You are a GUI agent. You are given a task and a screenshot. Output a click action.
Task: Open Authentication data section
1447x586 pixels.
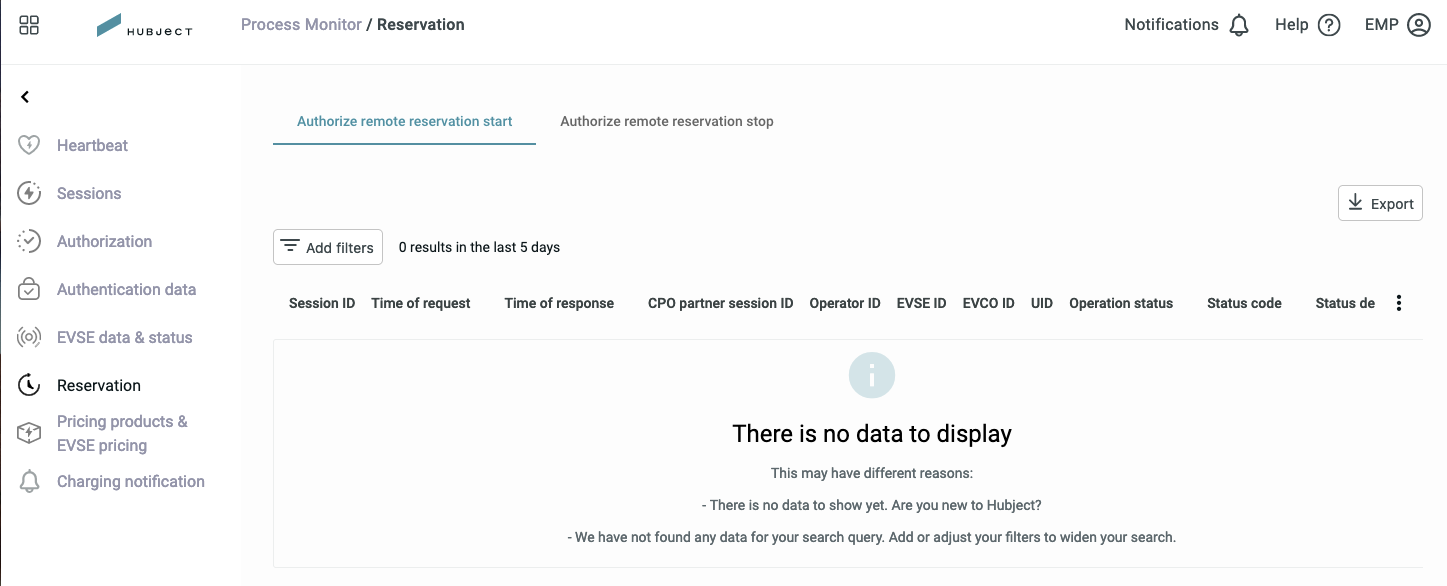(126, 289)
